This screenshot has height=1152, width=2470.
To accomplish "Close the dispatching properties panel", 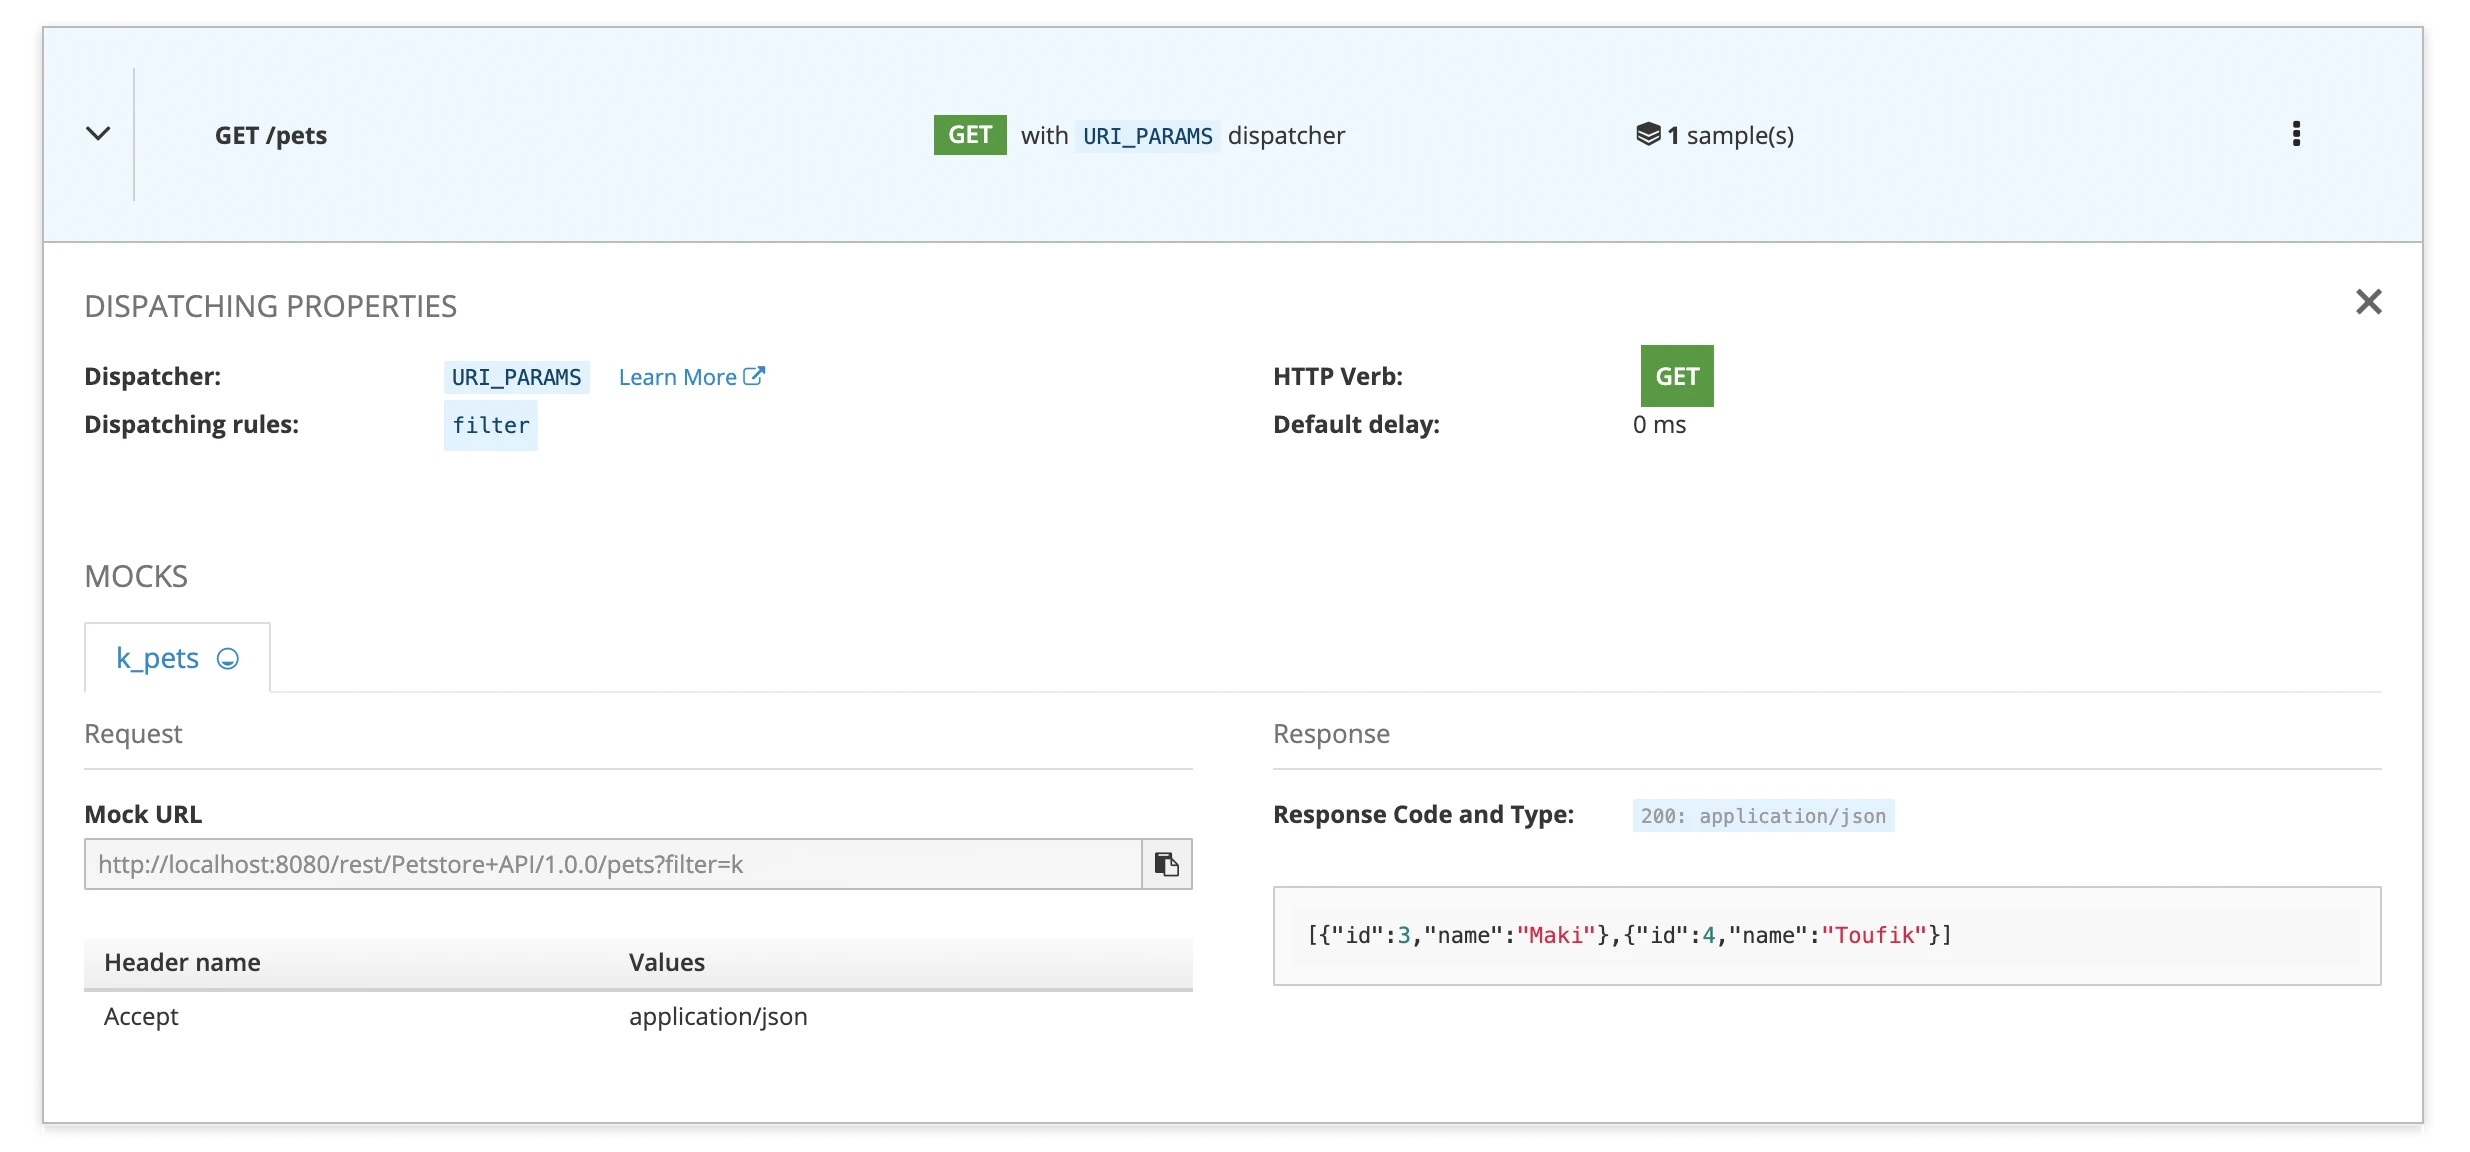I will pyautogui.click(x=2368, y=302).
